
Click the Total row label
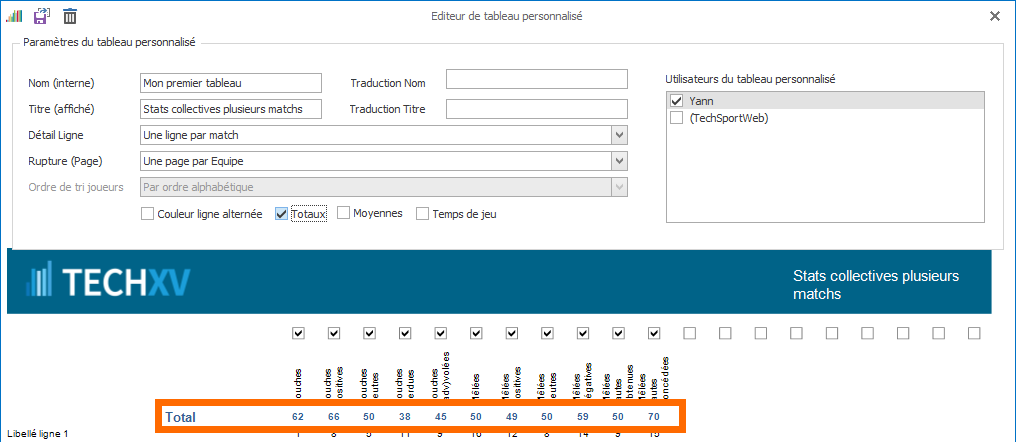(180, 417)
